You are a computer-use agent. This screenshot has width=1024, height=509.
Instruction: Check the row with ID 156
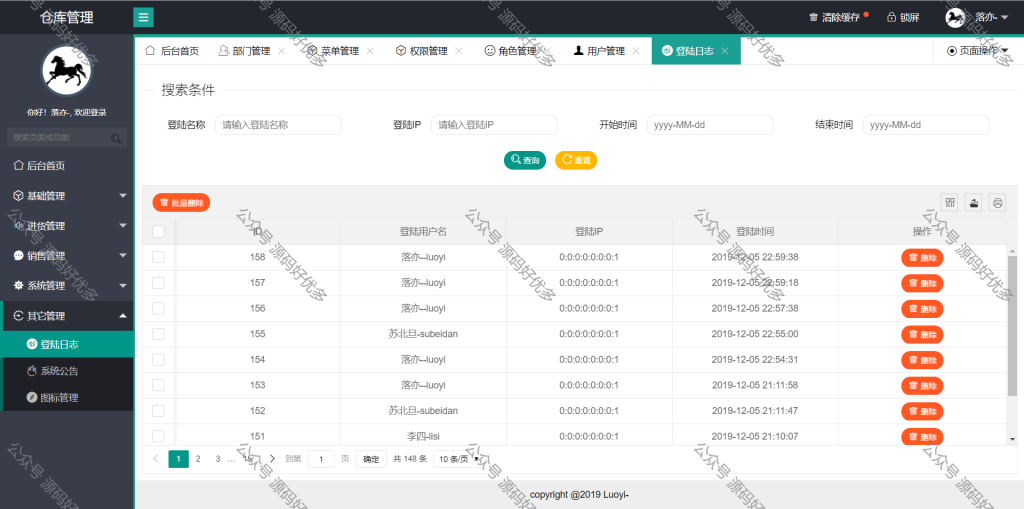158,308
